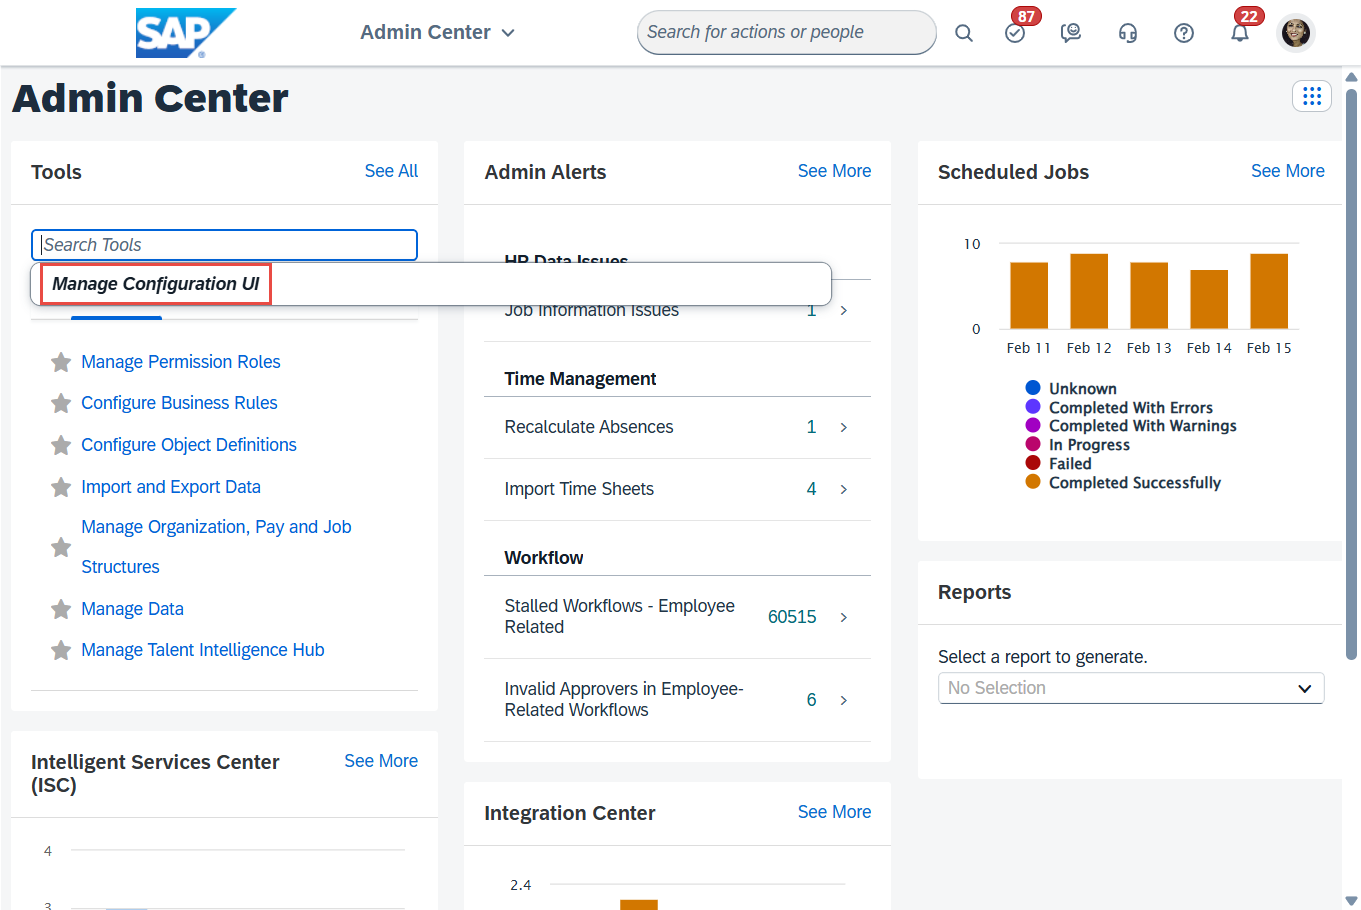Image resolution: width=1361 pixels, height=910 pixels.
Task: Click the magnifier search icon in header
Action: [x=963, y=33]
